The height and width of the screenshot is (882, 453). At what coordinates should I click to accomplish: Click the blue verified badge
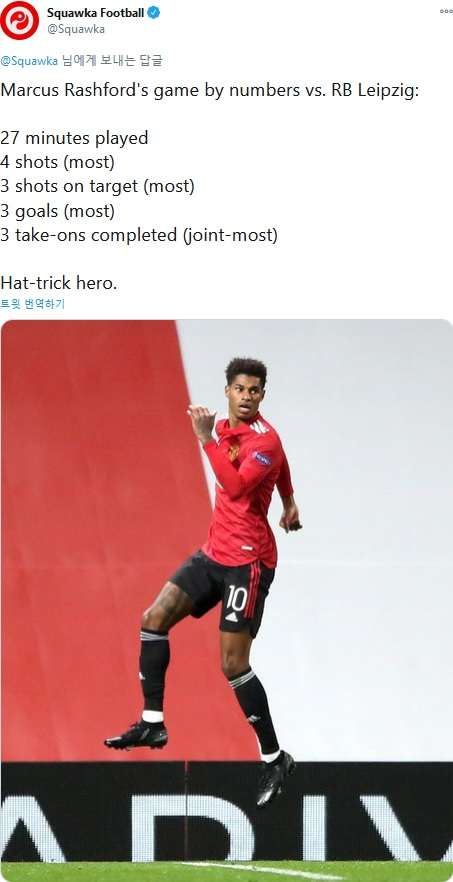[153, 12]
